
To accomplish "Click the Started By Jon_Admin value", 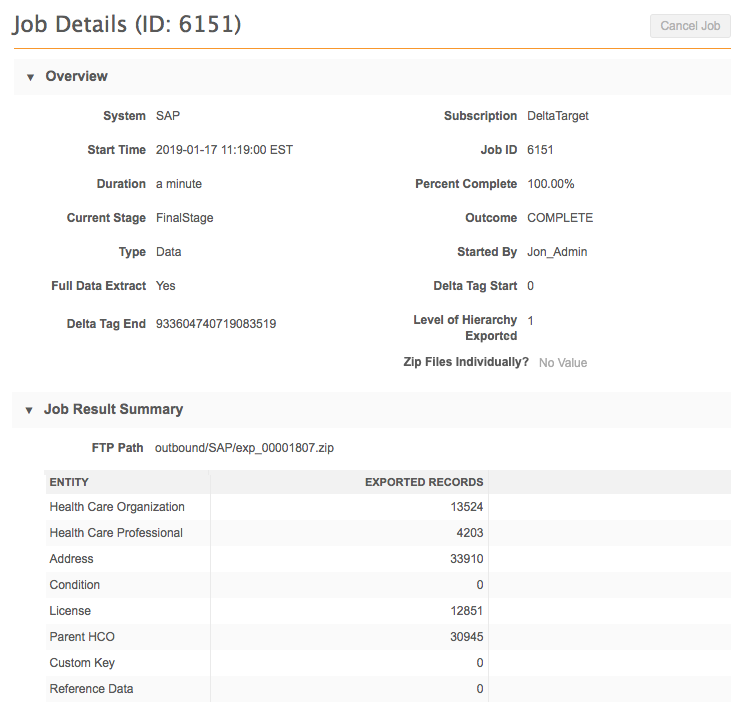I will click(557, 252).
